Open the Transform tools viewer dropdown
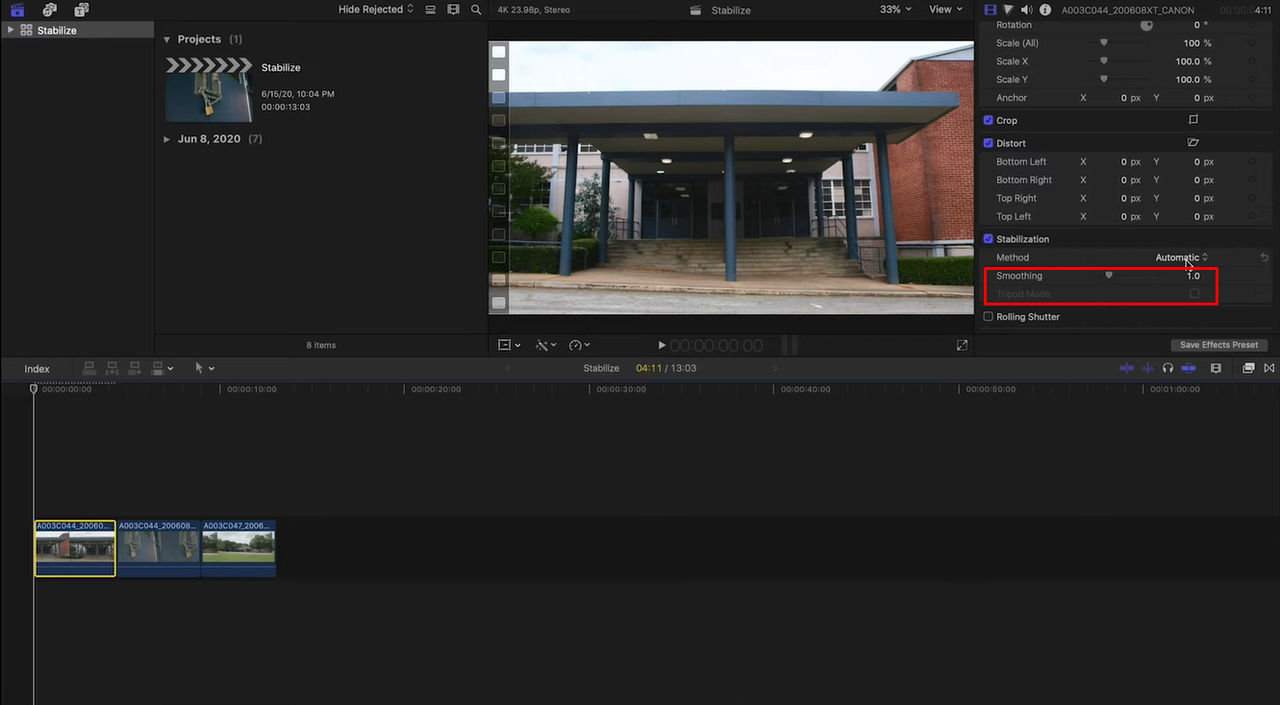 coord(509,345)
